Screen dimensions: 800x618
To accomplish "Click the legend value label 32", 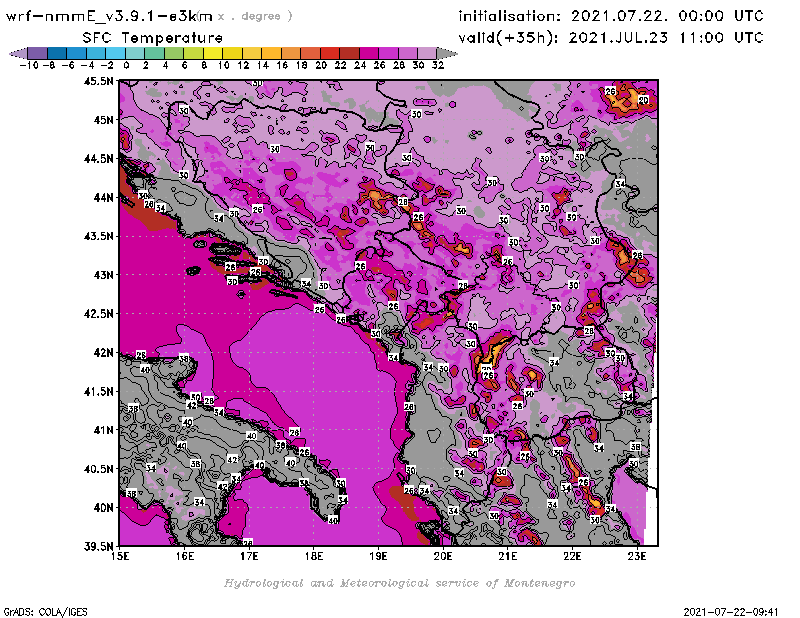I will [438, 65].
